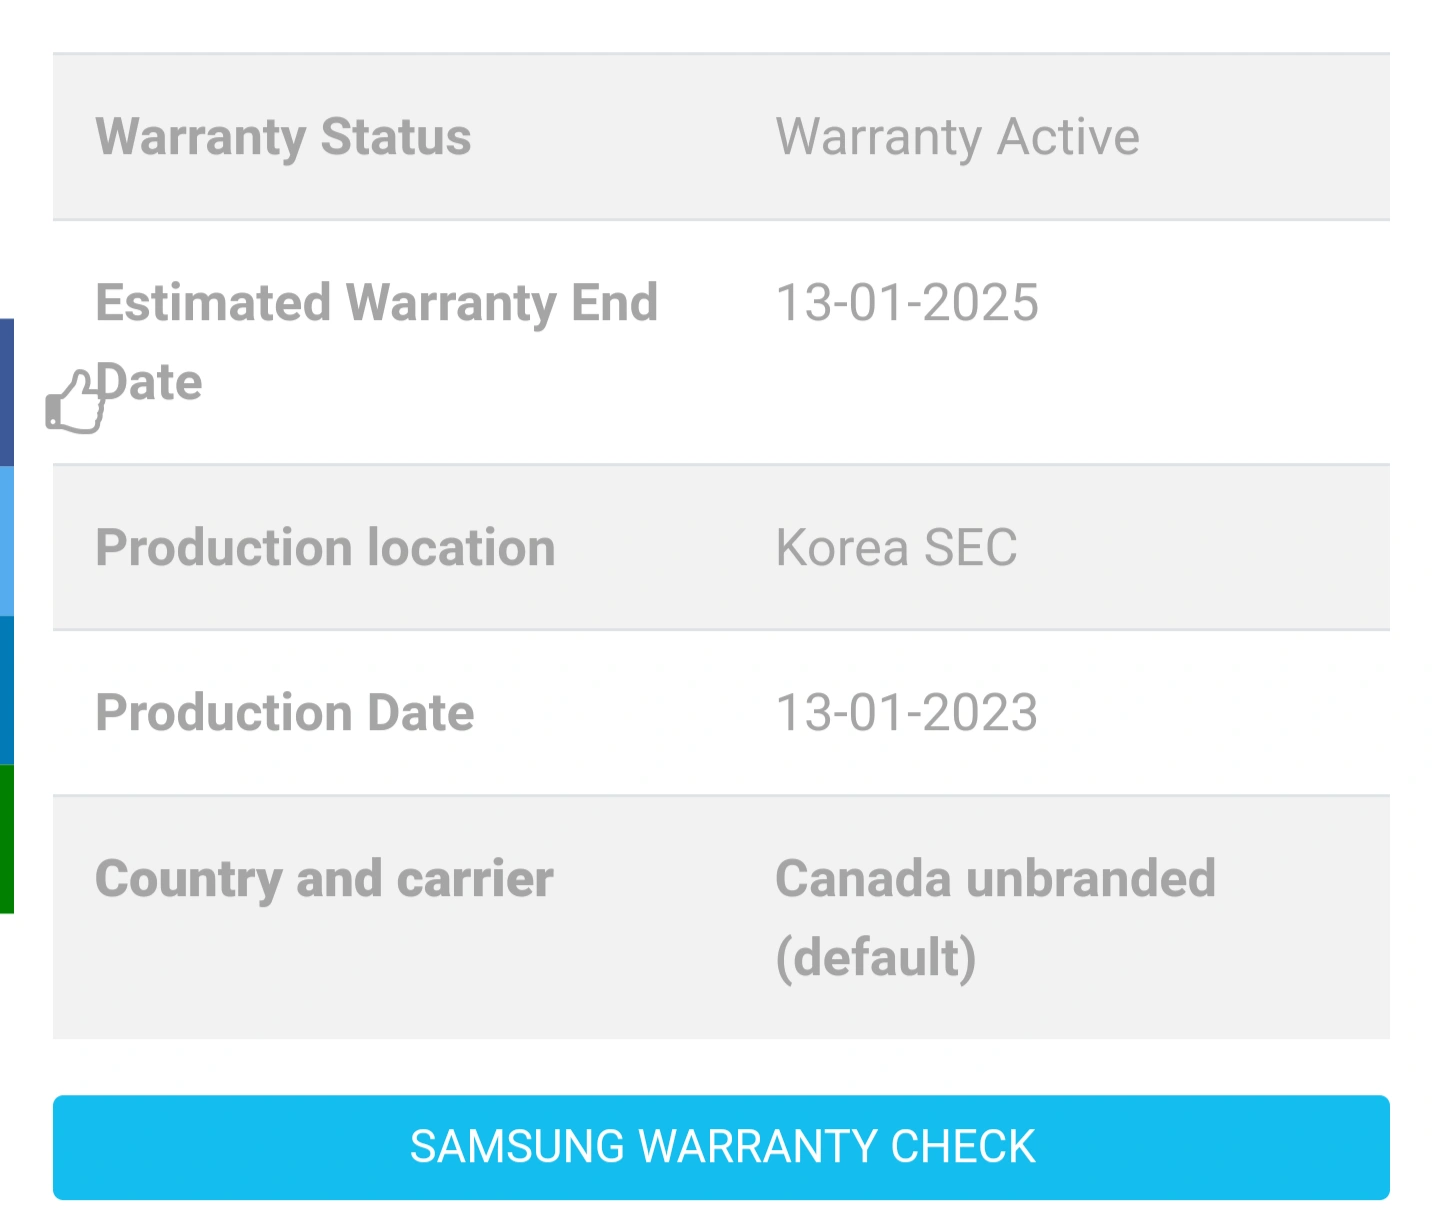This screenshot has height=1208, width=1440.
Task: Click the thumbs-up like icon
Action: point(74,402)
